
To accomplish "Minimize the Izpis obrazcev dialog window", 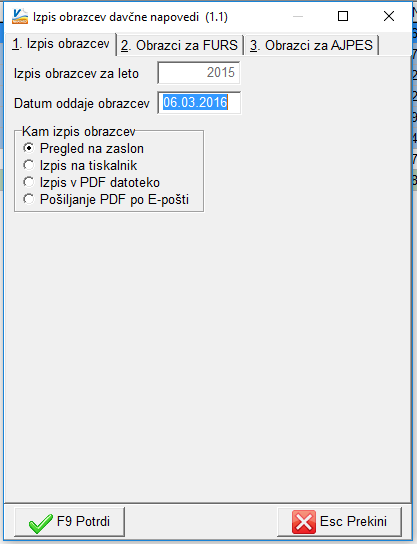I will (x=298, y=16).
